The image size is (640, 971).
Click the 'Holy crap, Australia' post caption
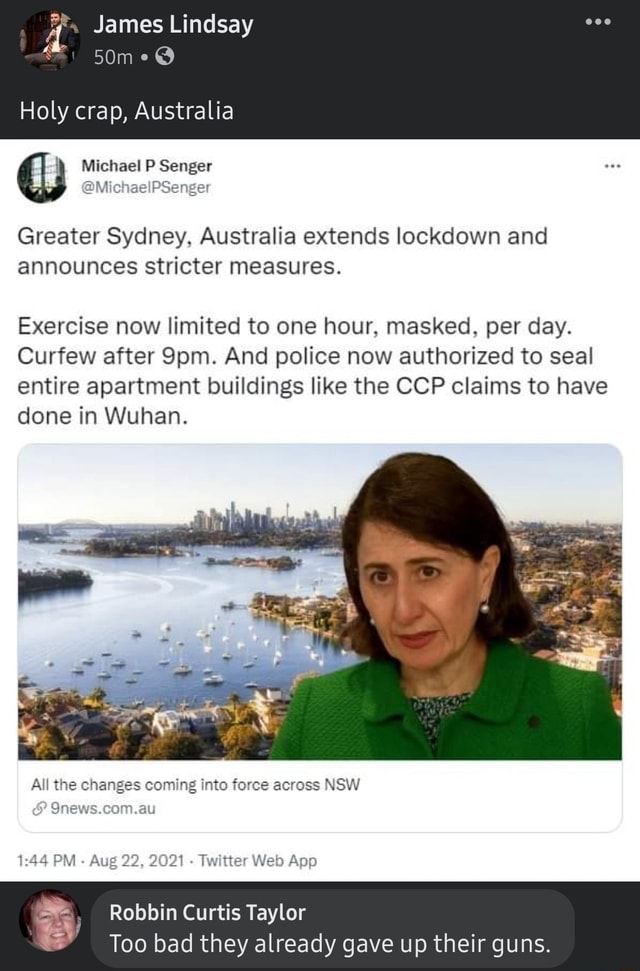127,111
